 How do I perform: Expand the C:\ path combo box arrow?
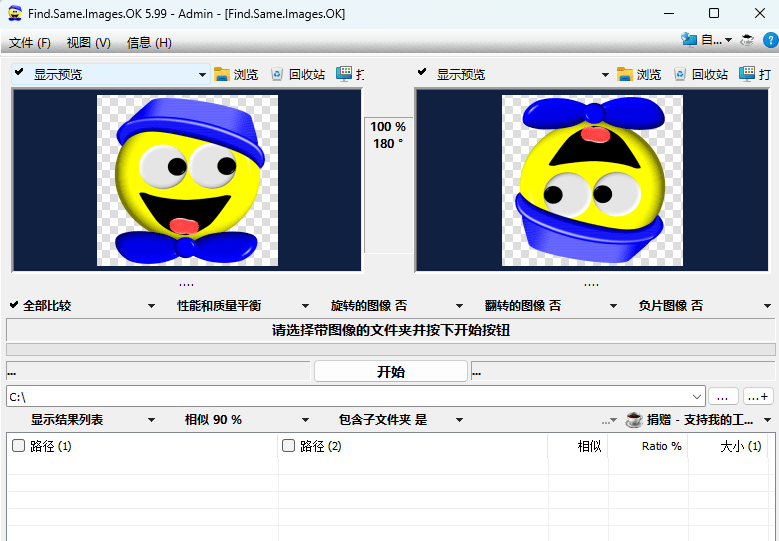pyautogui.click(x=697, y=396)
